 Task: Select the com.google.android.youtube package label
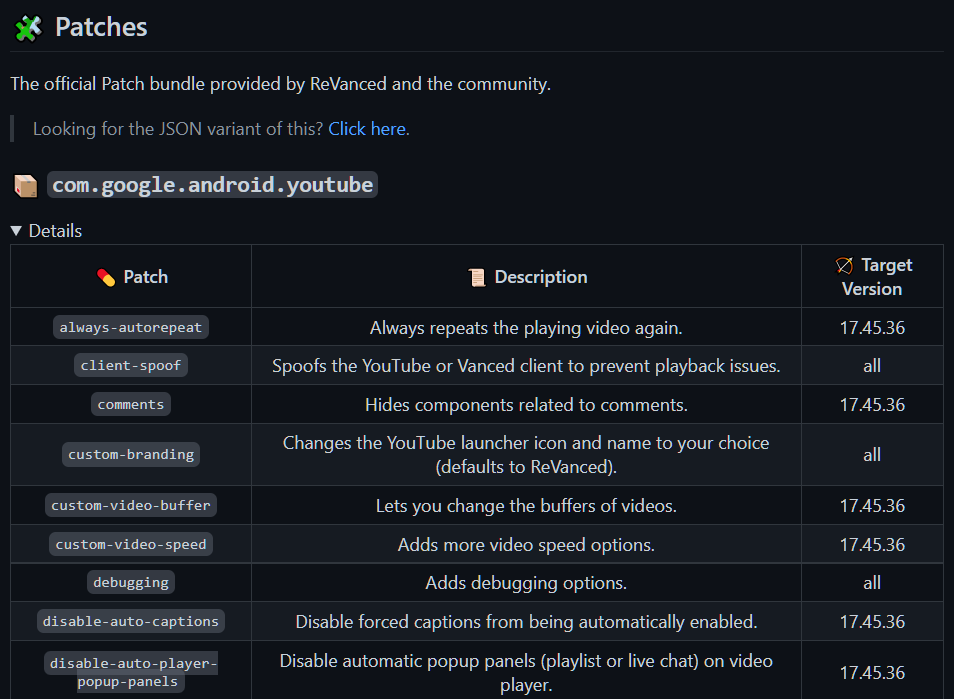click(212, 185)
